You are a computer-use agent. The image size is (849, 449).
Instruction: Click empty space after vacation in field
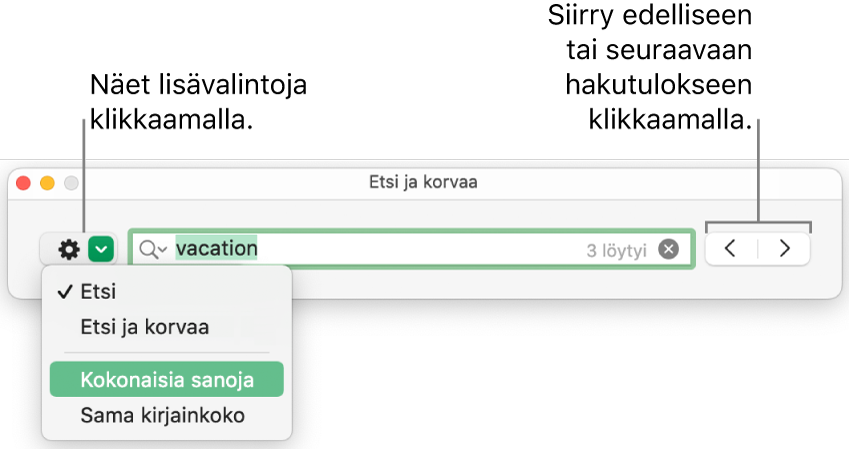click(420, 249)
